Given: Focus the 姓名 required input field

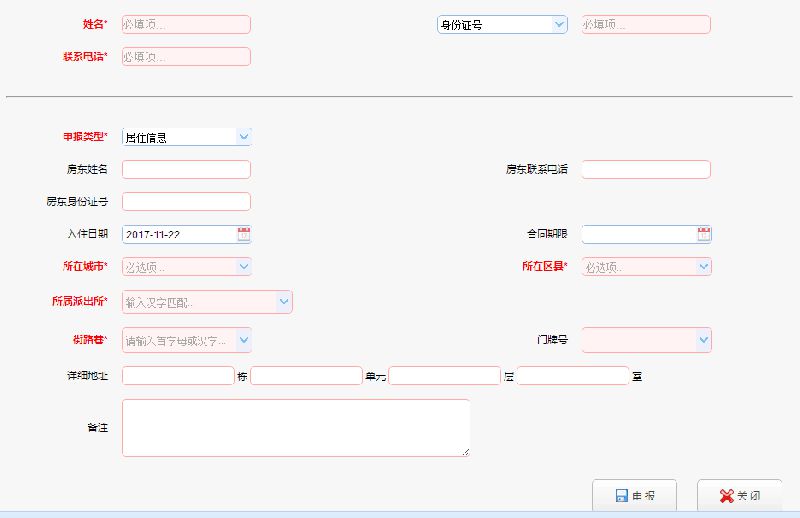Looking at the screenshot, I should click(185, 24).
